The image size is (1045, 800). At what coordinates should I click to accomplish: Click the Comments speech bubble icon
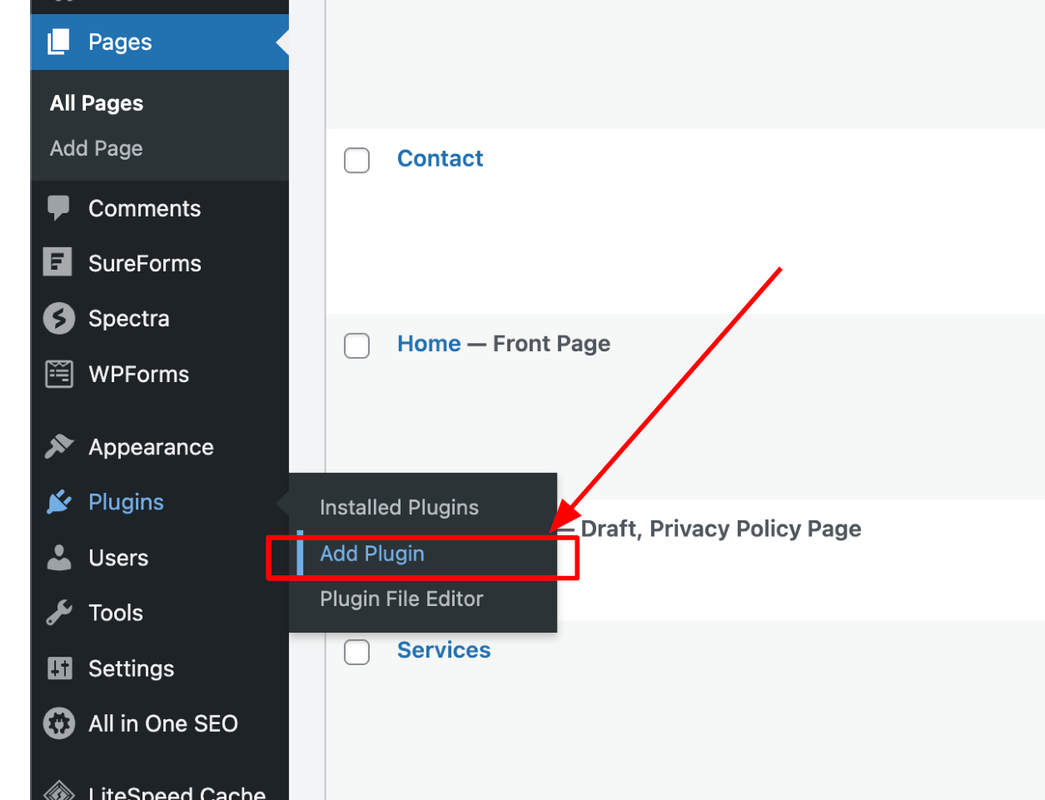tap(59, 208)
